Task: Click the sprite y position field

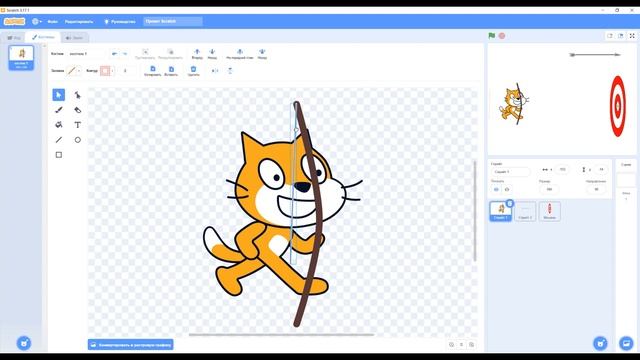Action: pos(601,169)
